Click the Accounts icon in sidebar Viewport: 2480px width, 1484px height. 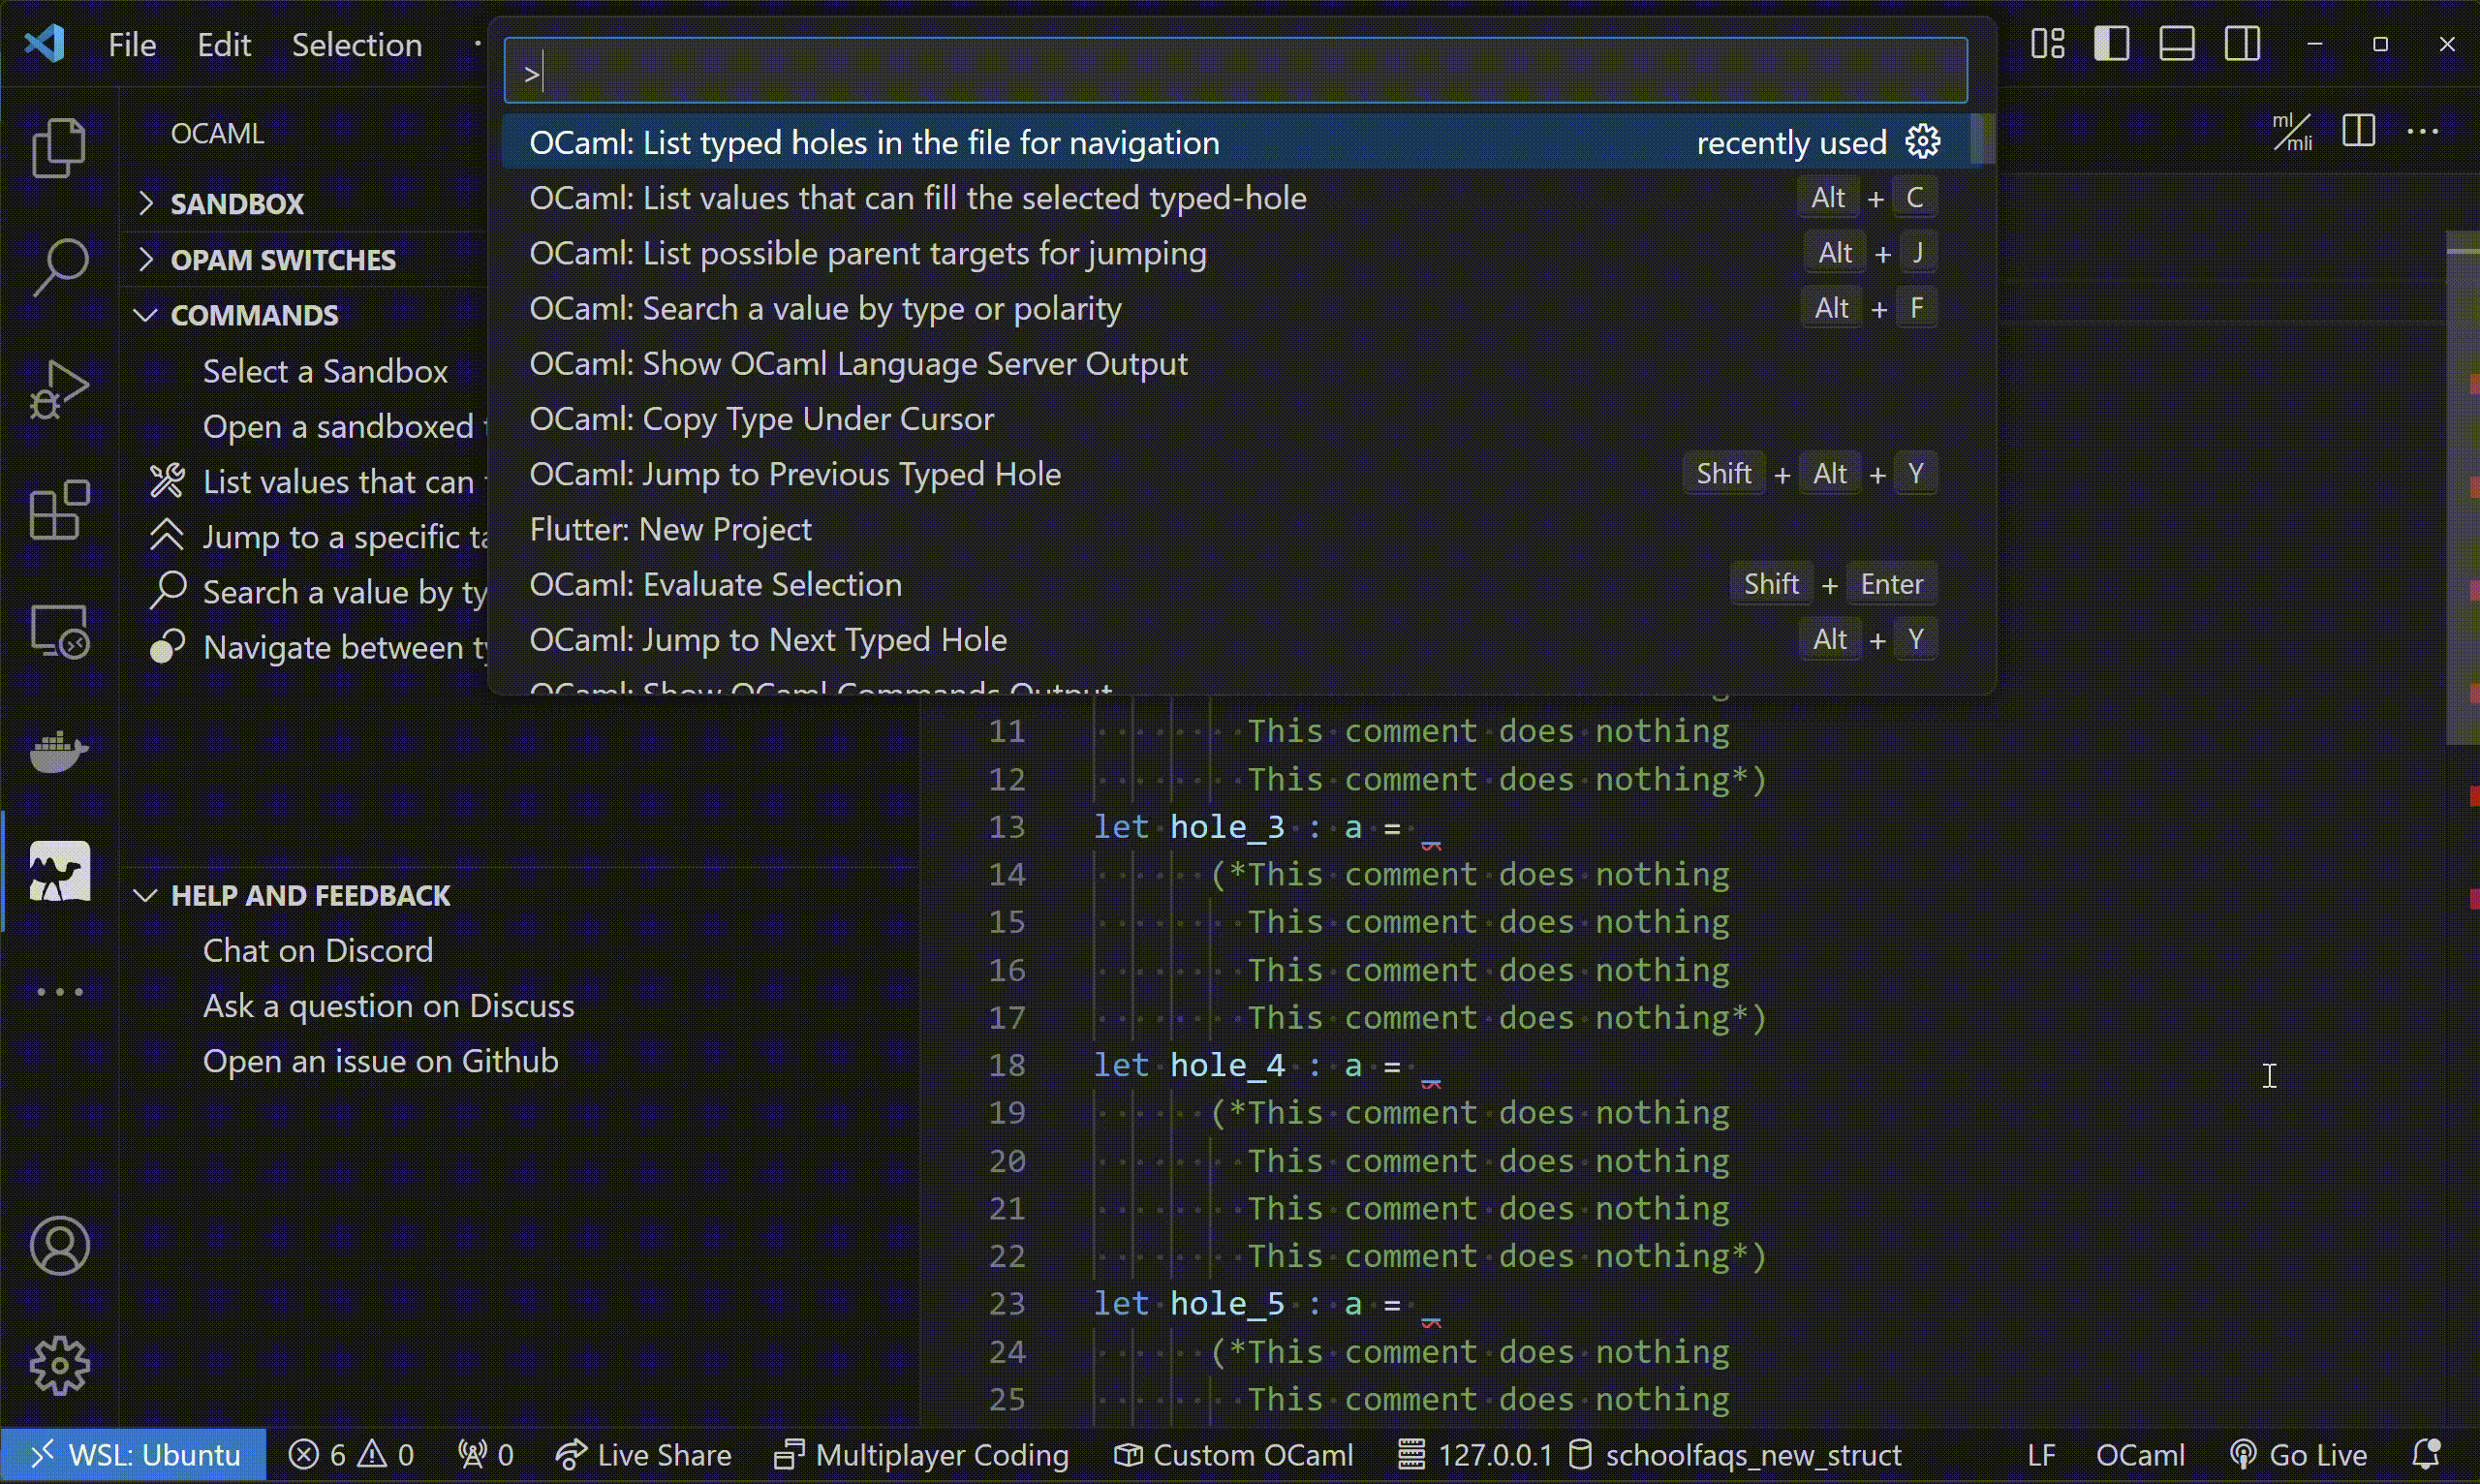coord(60,1246)
